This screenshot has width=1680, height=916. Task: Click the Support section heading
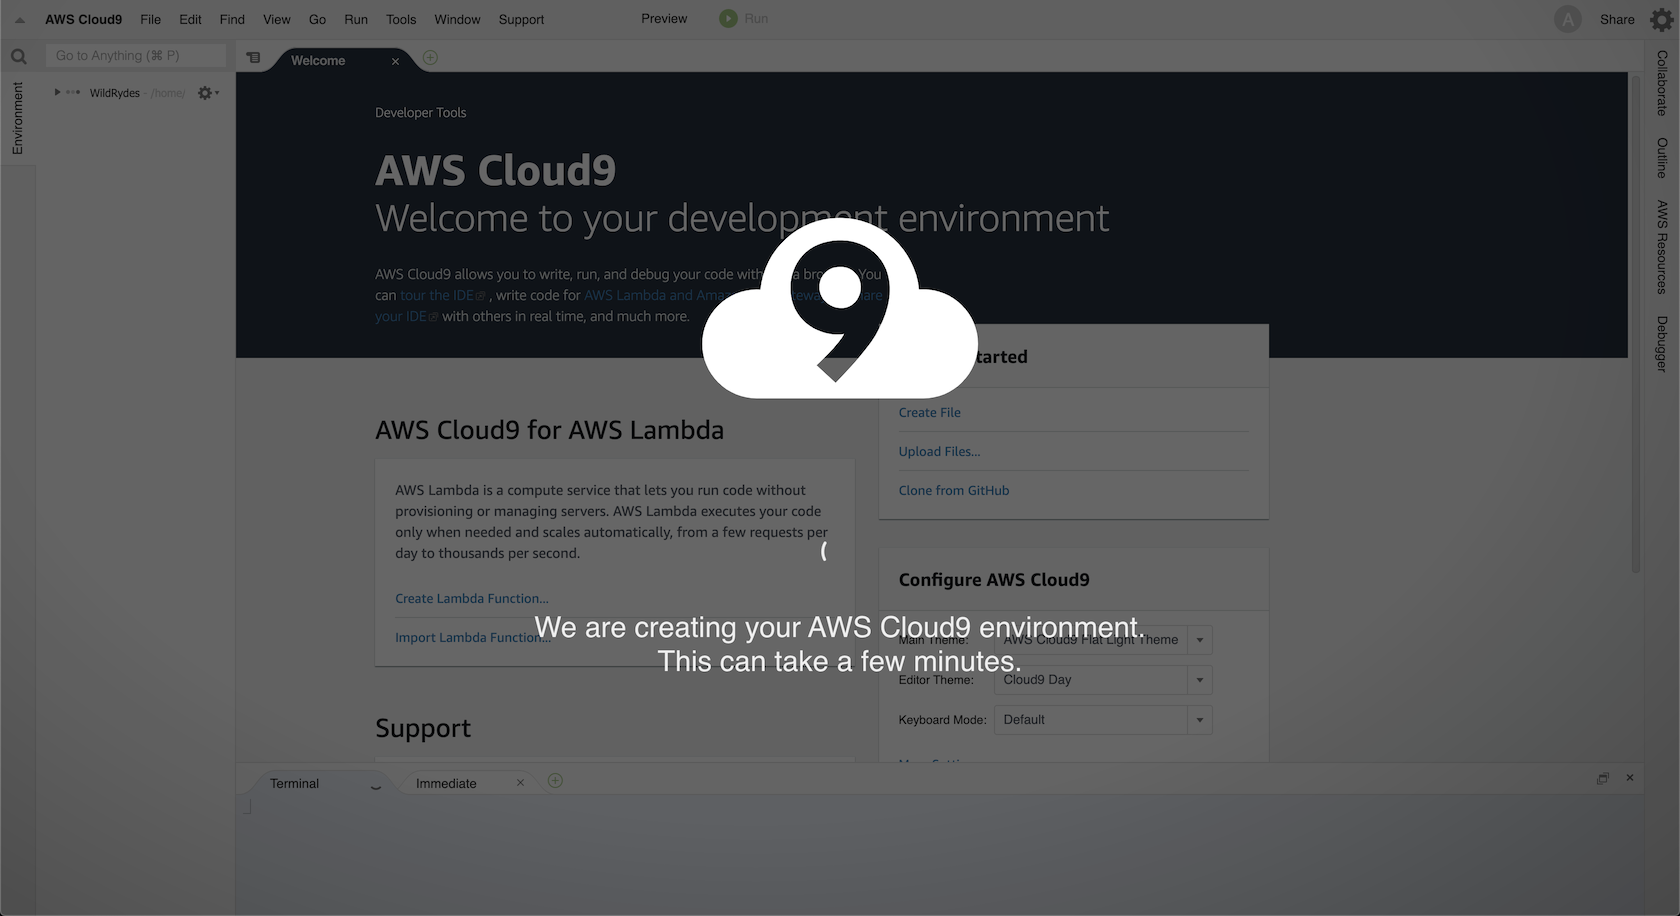point(423,728)
